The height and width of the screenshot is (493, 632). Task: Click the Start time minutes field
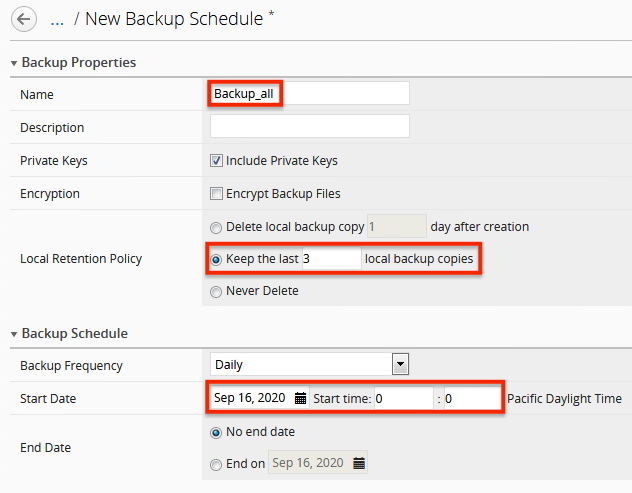[470, 398]
